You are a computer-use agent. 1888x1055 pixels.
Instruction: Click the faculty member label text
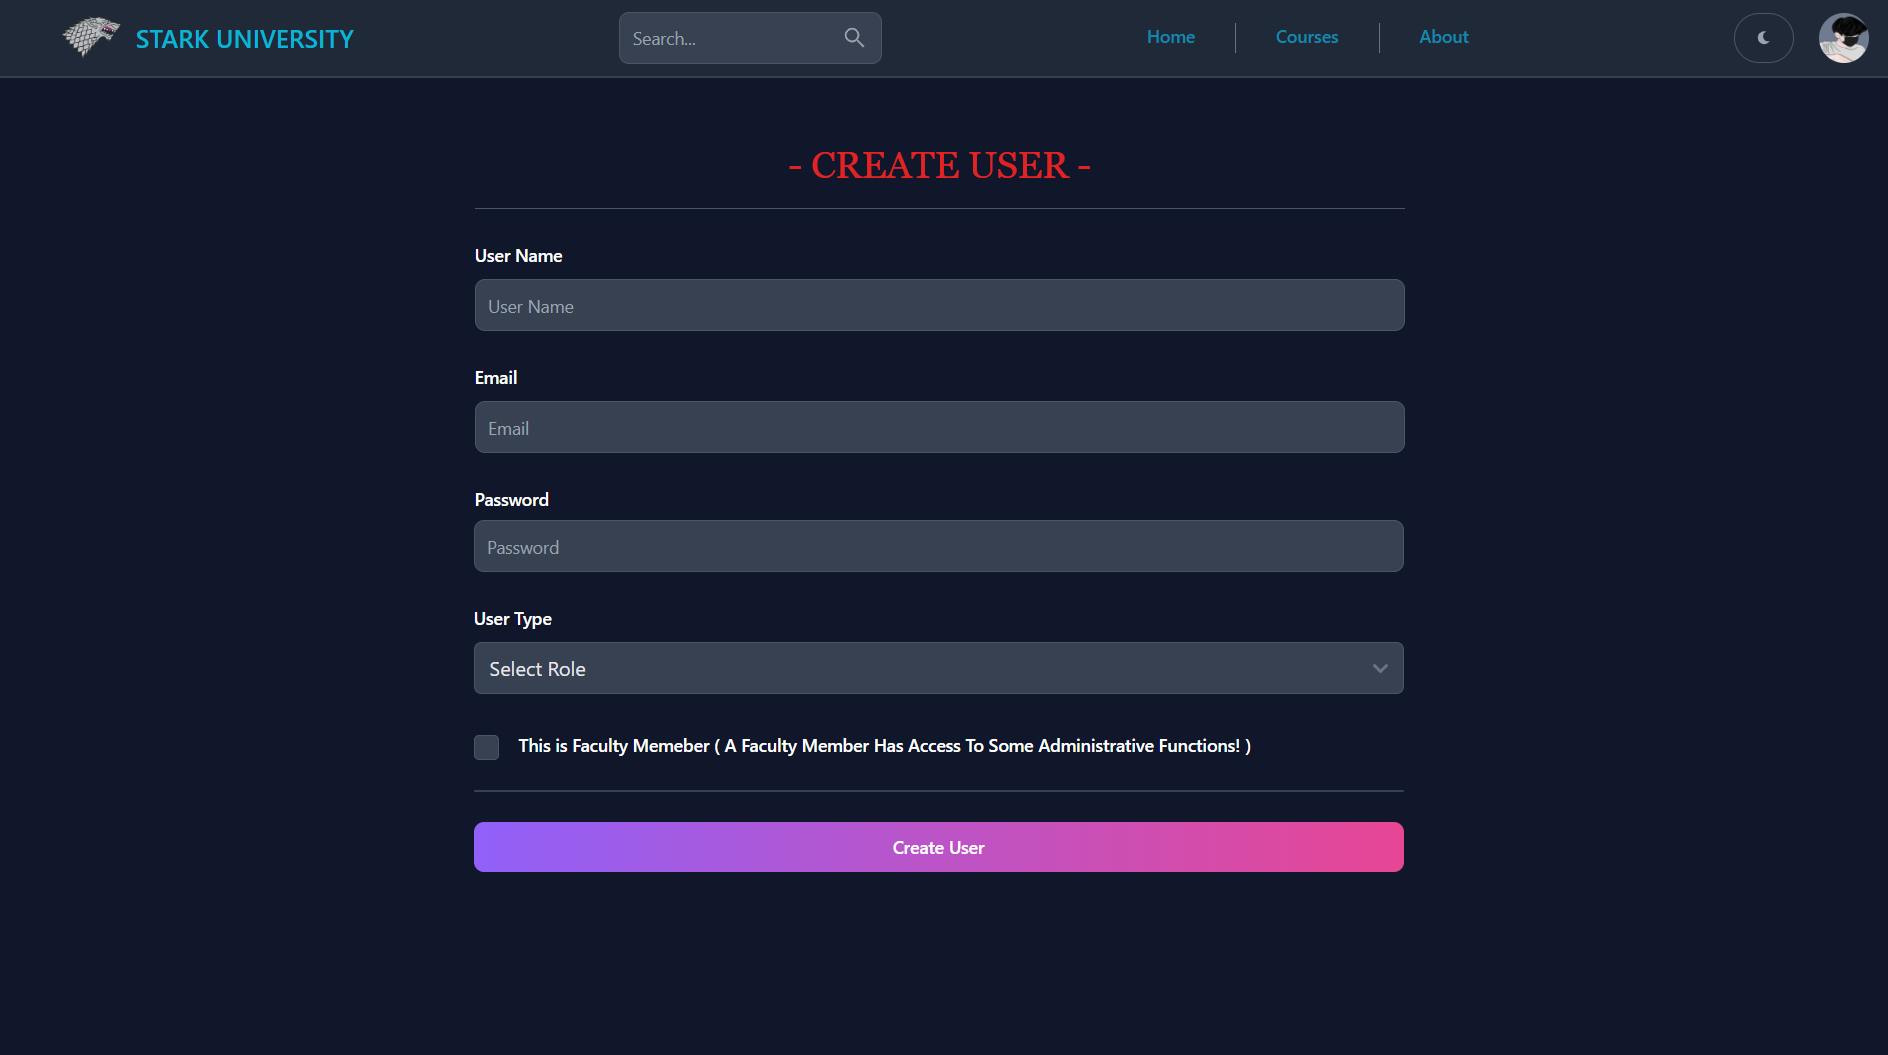884,746
